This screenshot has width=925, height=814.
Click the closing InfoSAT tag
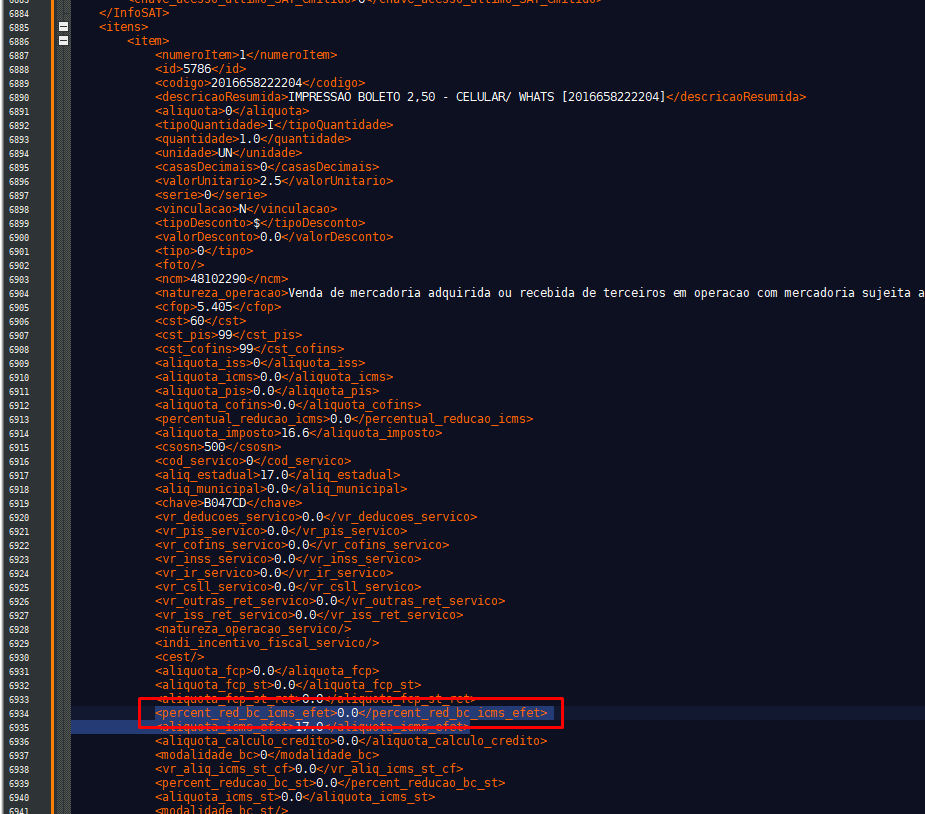click(x=134, y=13)
